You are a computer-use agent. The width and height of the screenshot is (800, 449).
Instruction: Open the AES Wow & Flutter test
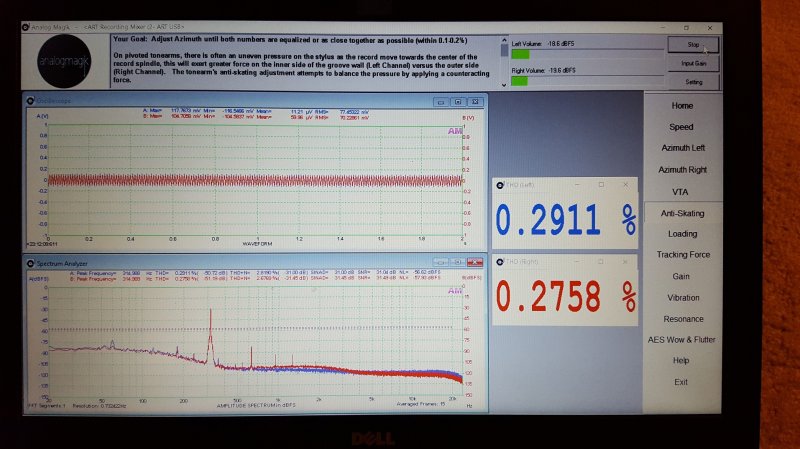[x=682, y=339]
